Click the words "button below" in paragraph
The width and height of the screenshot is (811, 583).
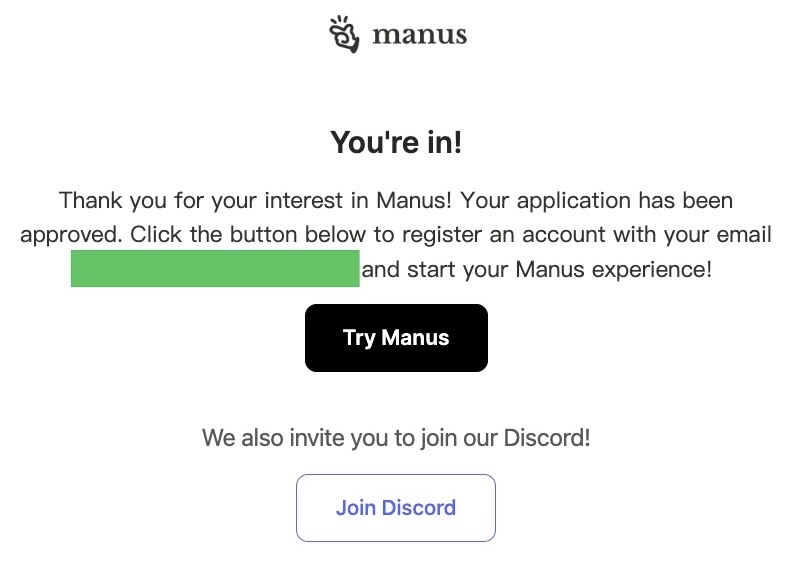(x=298, y=234)
